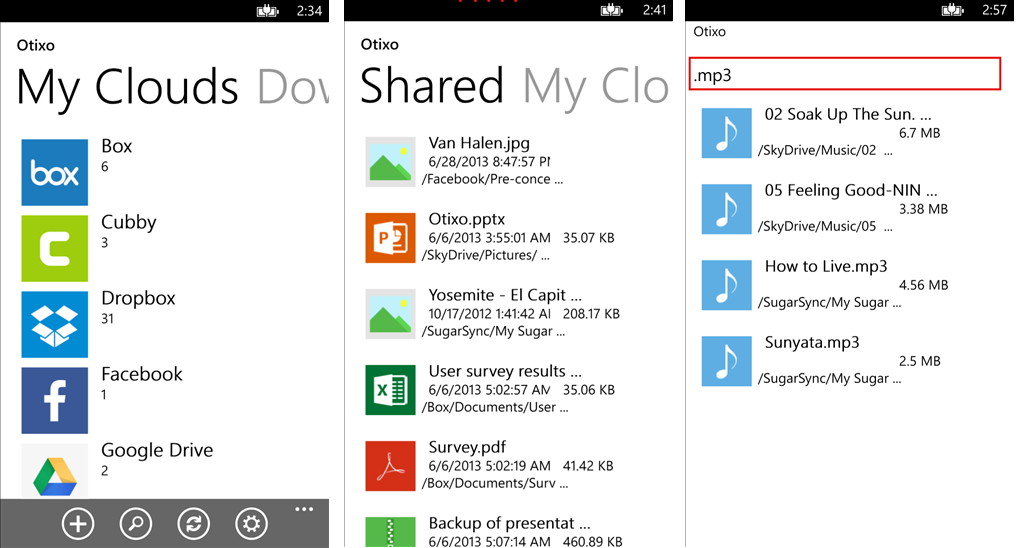Image resolution: width=1017 pixels, height=548 pixels.
Task: Click the /Facebook/Pre-conce path text
Action: pos(492,179)
